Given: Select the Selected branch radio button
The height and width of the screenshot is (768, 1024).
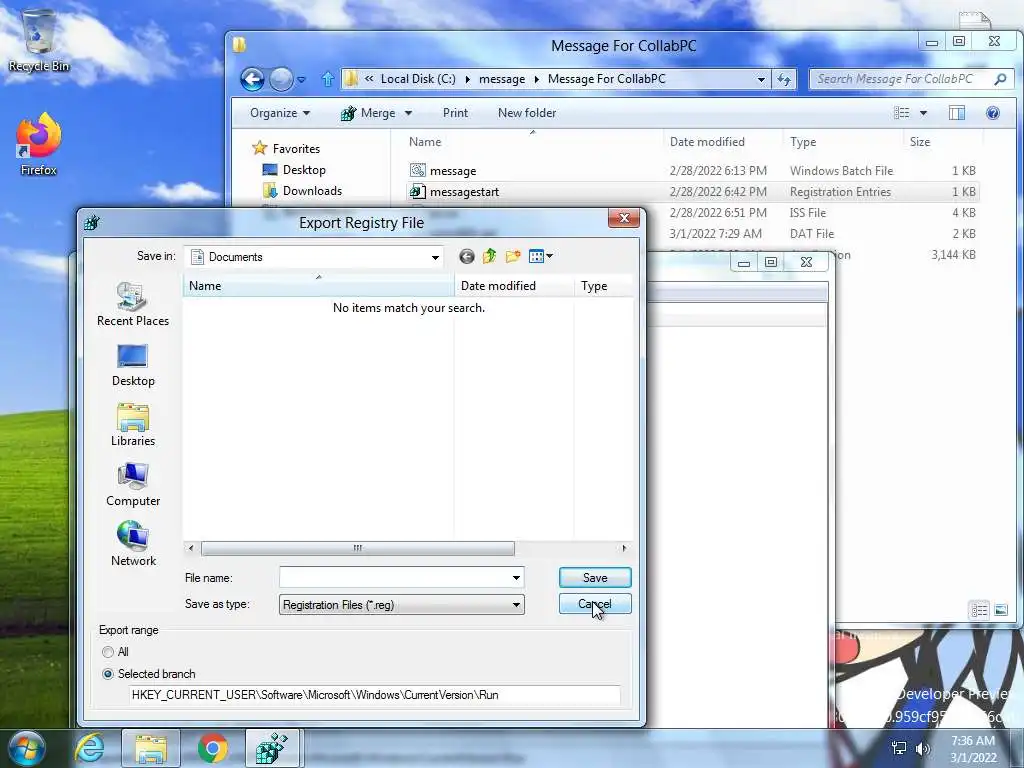Looking at the screenshot, I should (x=108, y=674).
